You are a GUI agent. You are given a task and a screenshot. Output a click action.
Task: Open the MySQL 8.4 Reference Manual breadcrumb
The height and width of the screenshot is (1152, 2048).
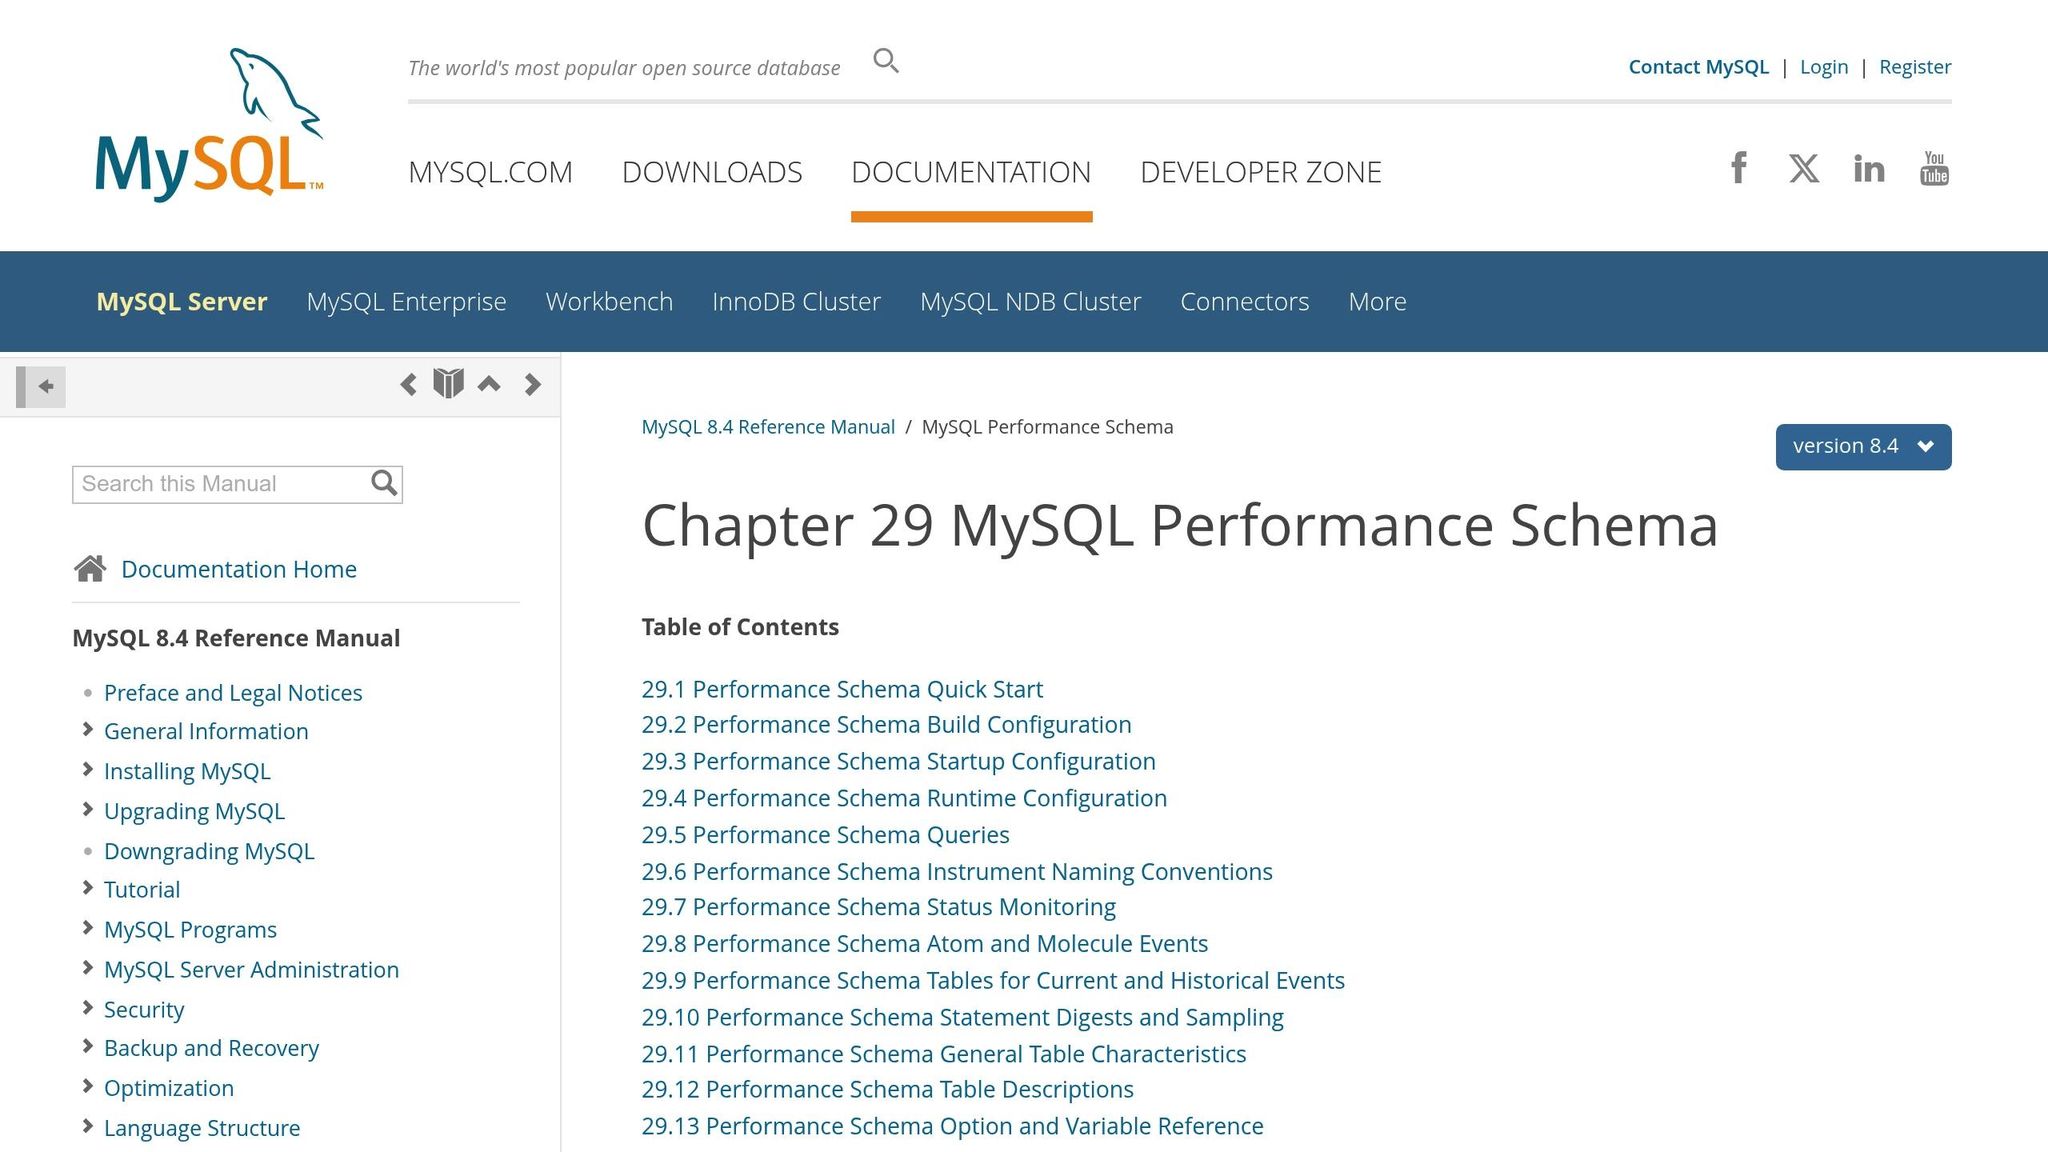[768, 427]
